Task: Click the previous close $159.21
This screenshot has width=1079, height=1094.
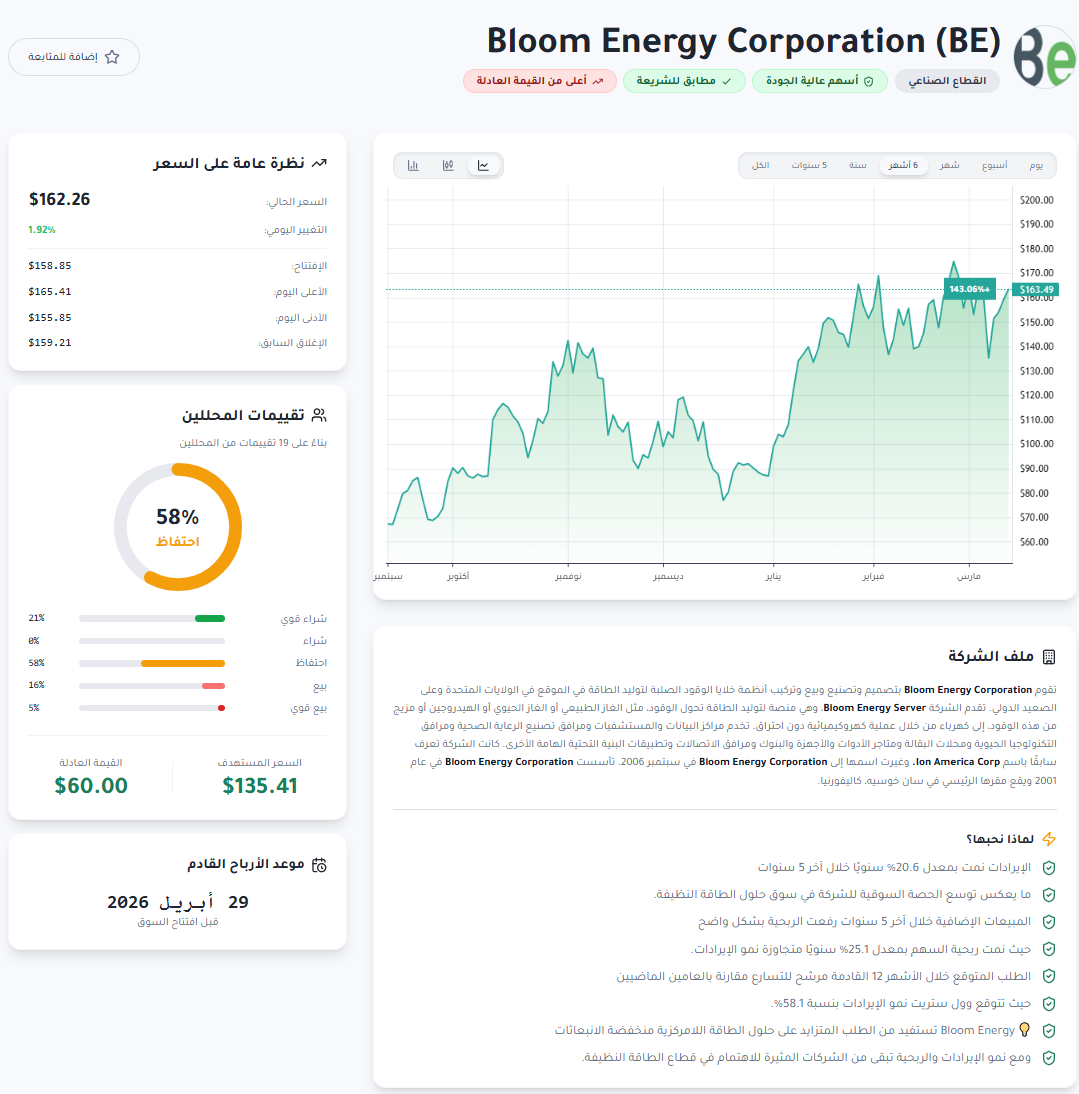Action: pyautogui.click(x=50, y=343)
